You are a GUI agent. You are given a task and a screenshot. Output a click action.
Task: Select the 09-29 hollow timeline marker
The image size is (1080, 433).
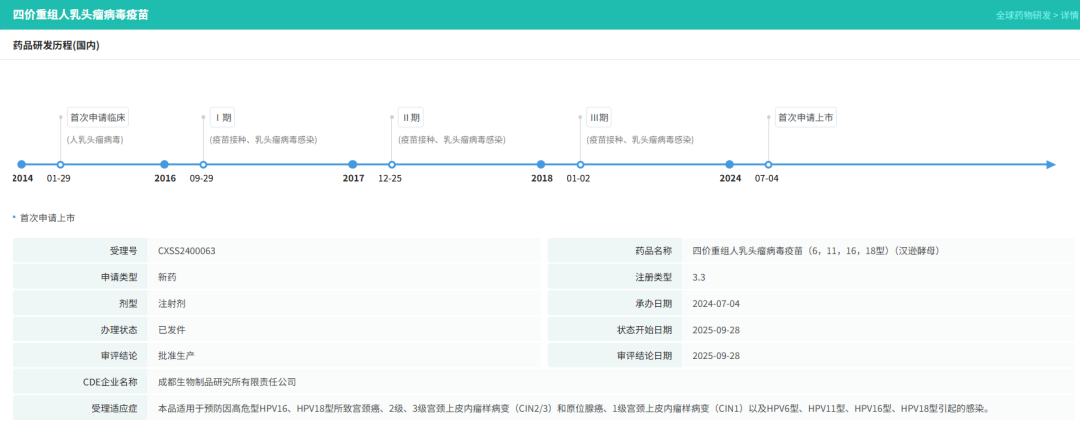[x=203, y=164]
